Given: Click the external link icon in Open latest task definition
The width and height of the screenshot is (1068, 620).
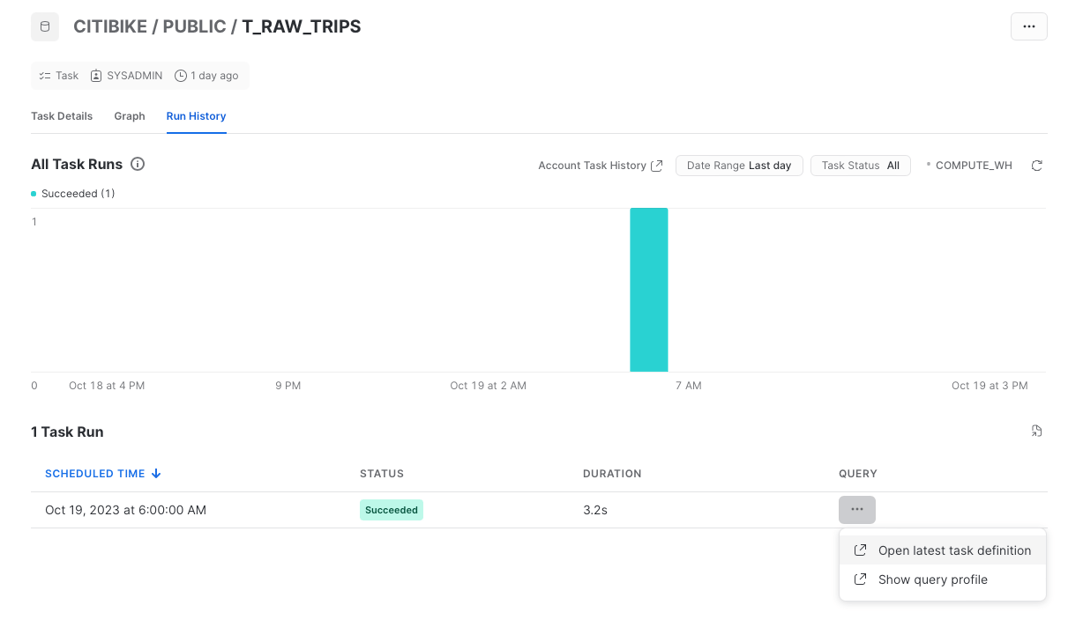Looking at the screenshot, I should click(x=860, y=550).
